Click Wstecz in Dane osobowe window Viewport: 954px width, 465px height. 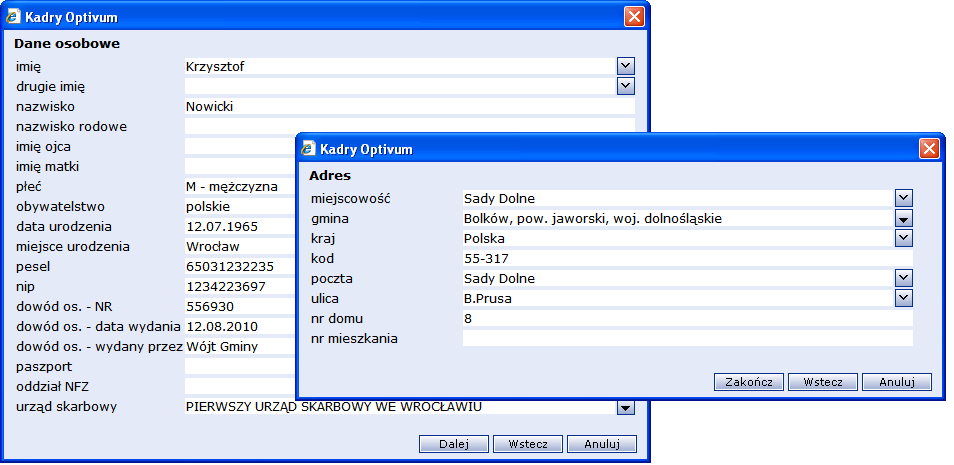527,444
